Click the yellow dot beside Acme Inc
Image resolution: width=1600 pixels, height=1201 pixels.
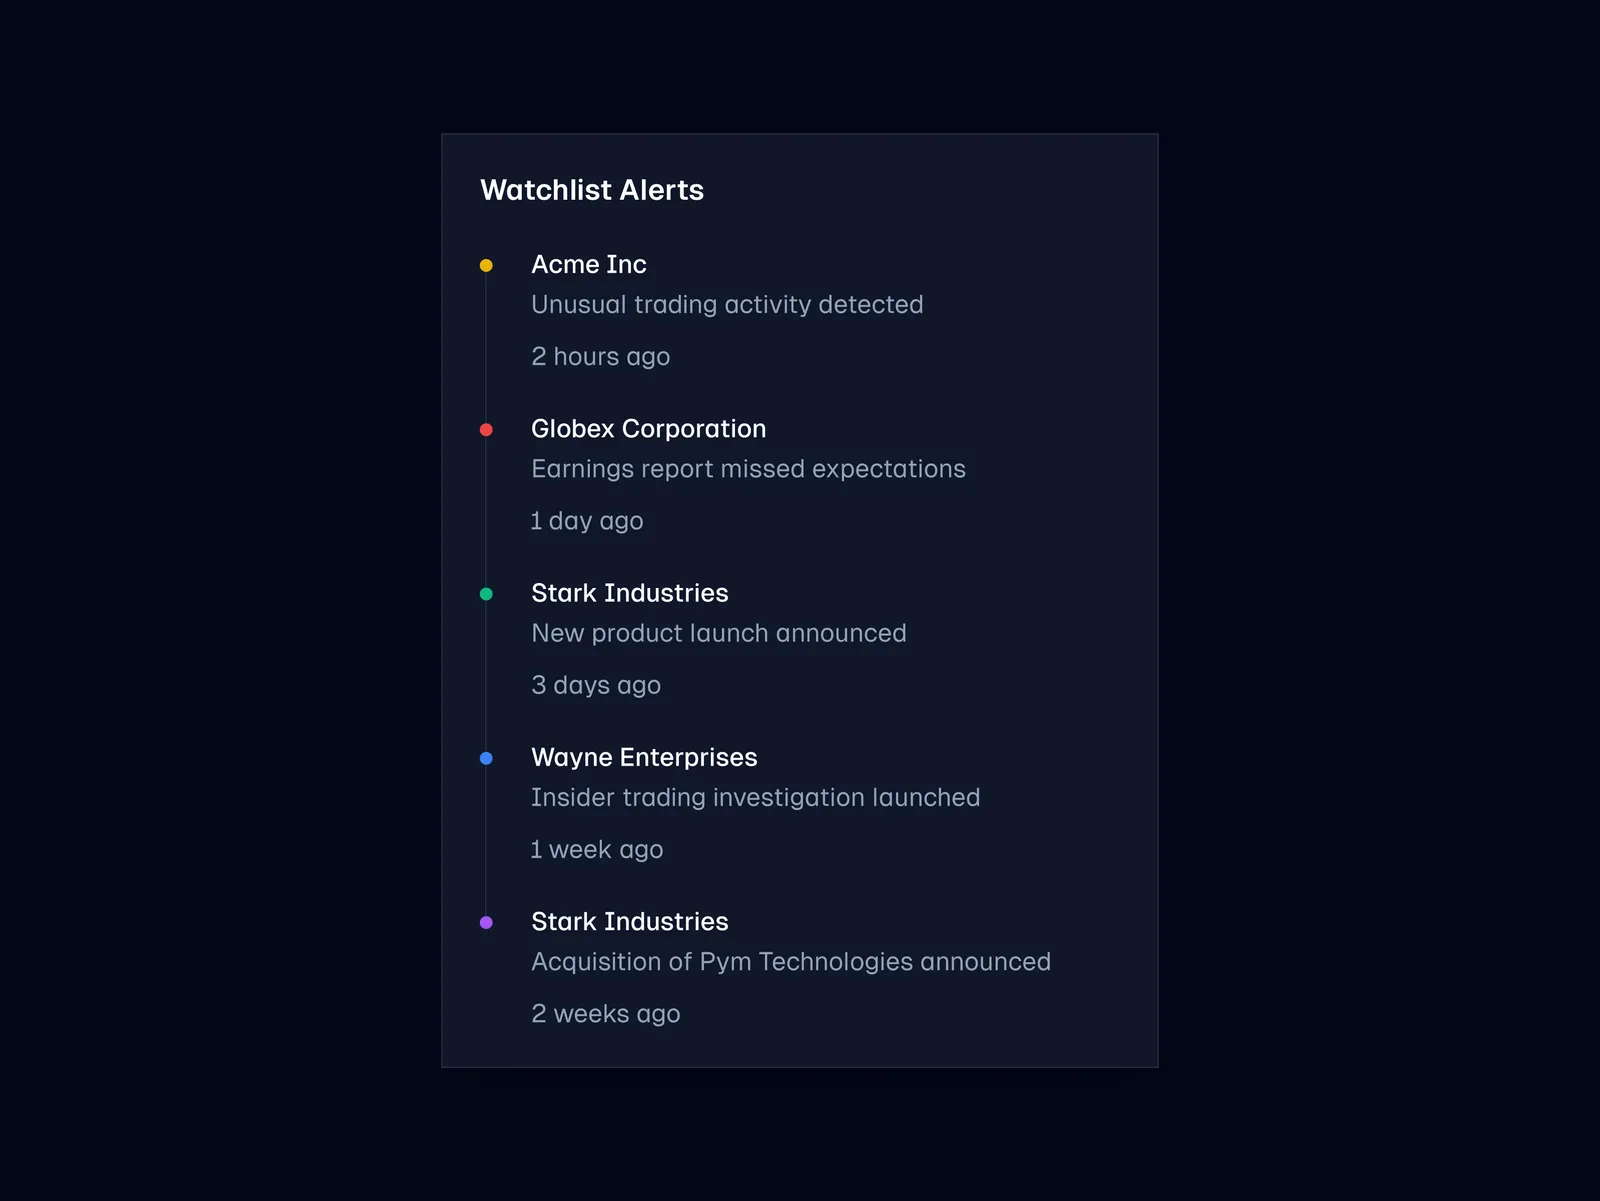coord(486,265)
